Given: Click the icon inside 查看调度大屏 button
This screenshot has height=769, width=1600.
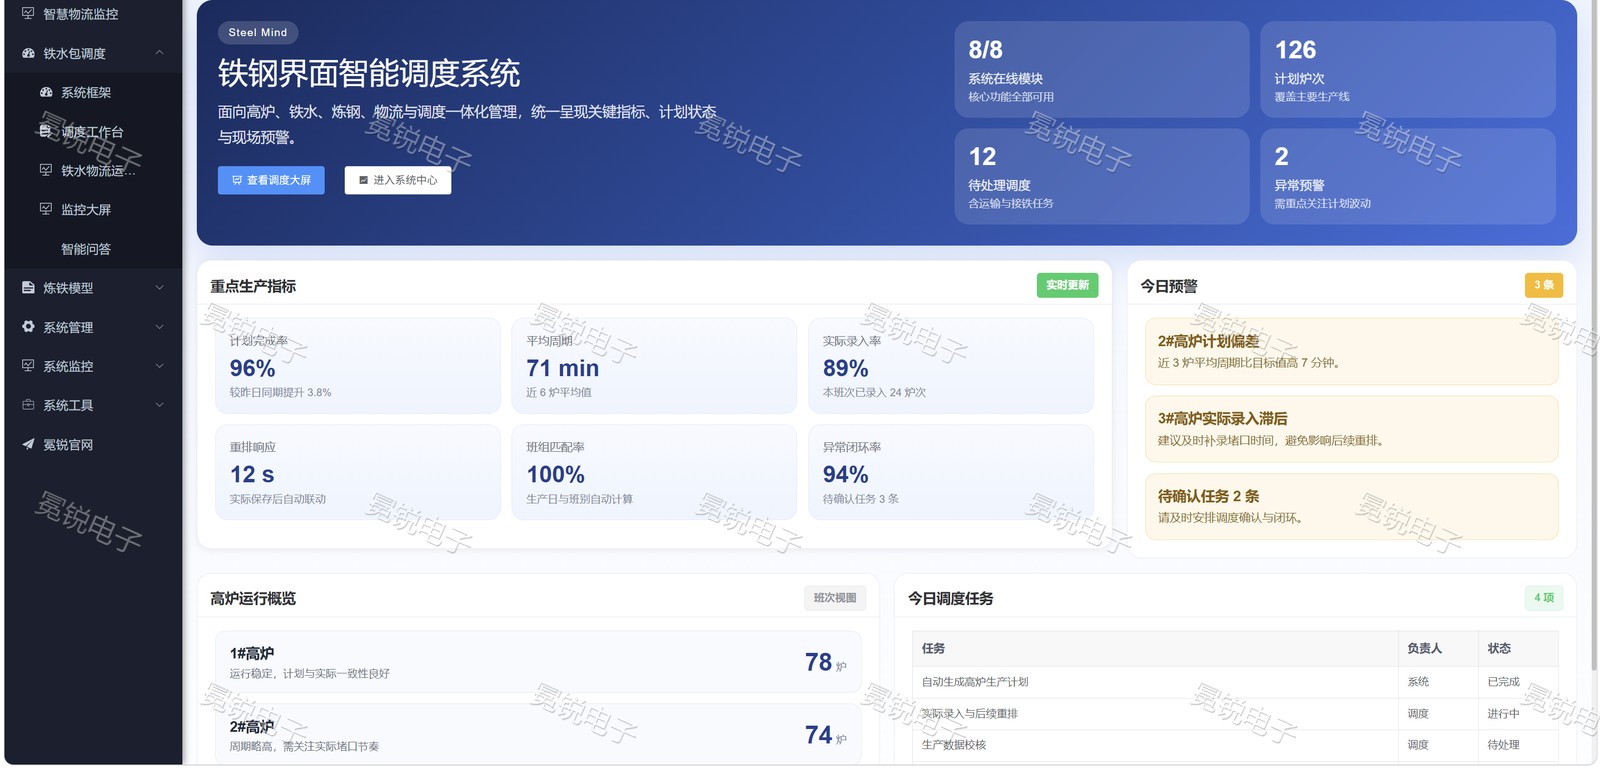Looking at the screenshot, I should [237, 180].
